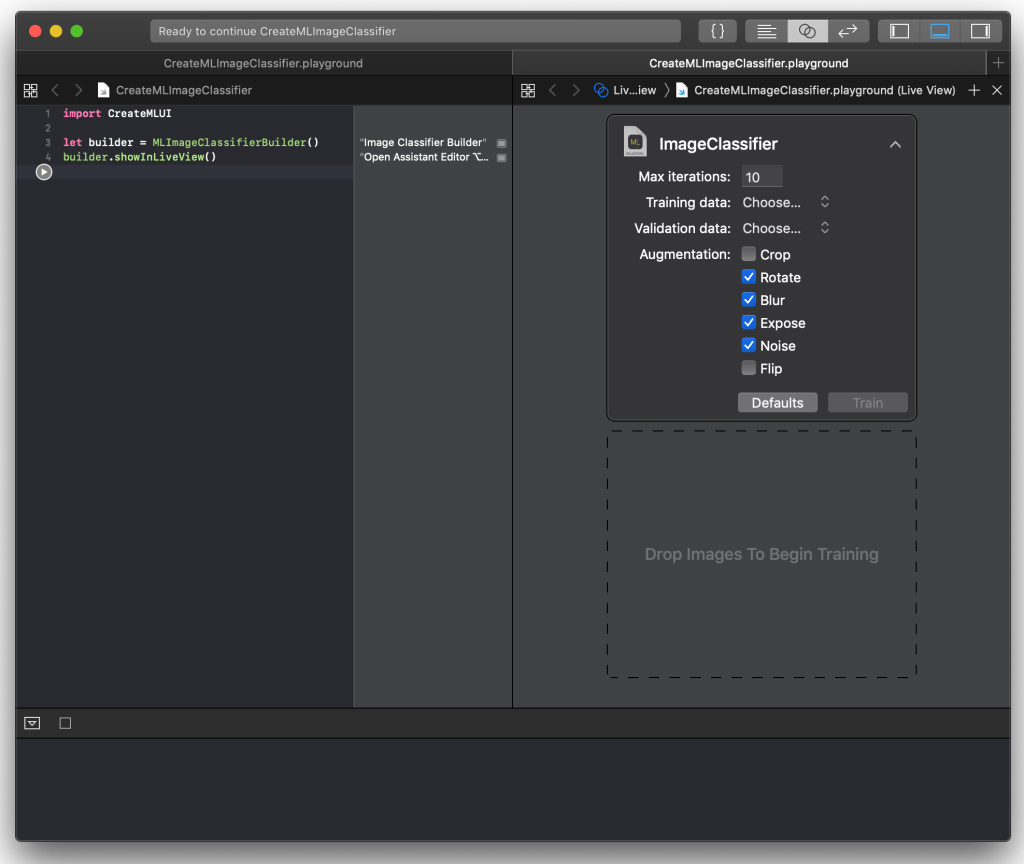Screen dimensions: 1024x864
Task: Go forward in the left editor history
Action: point(78,90)
